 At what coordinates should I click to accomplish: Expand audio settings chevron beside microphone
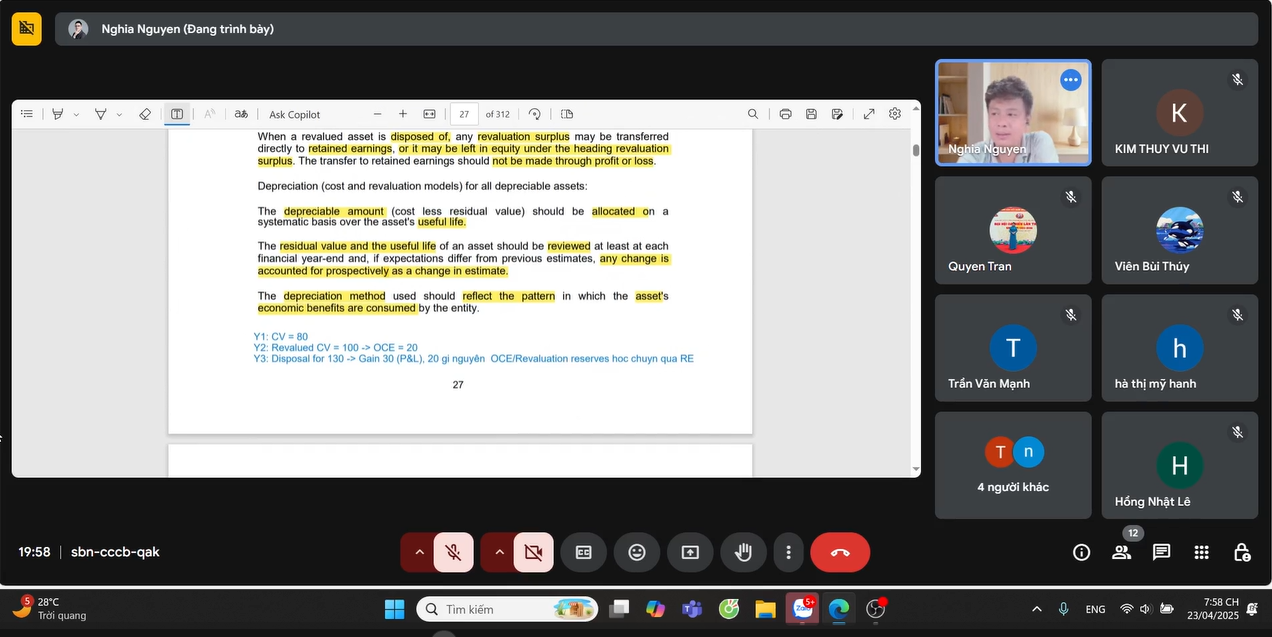418,552
